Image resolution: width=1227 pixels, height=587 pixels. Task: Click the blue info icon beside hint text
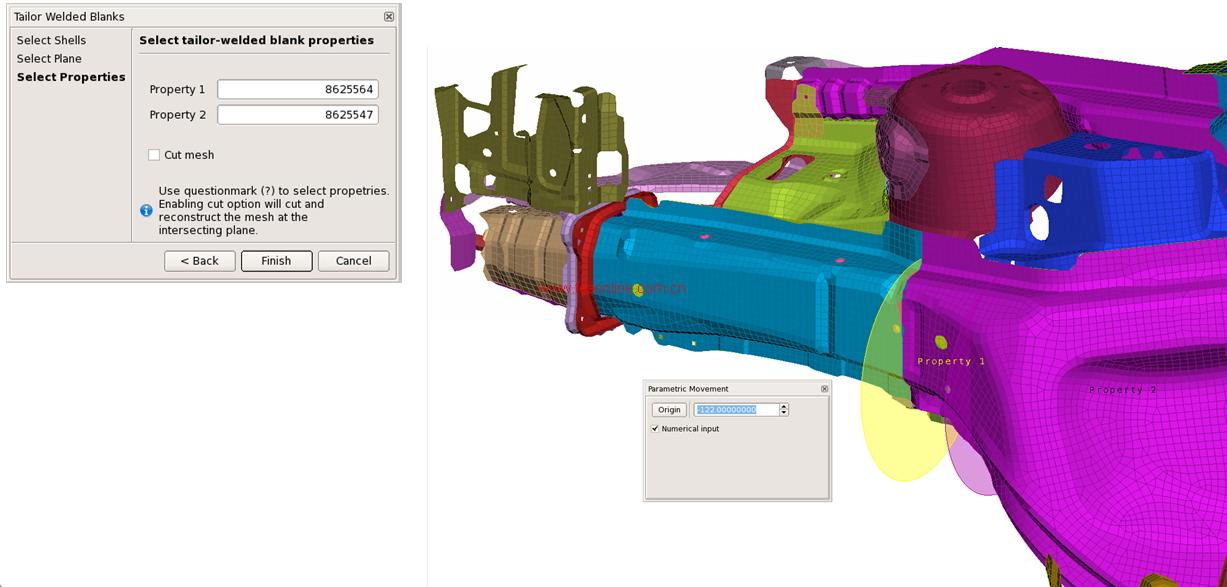click(146, 210)
